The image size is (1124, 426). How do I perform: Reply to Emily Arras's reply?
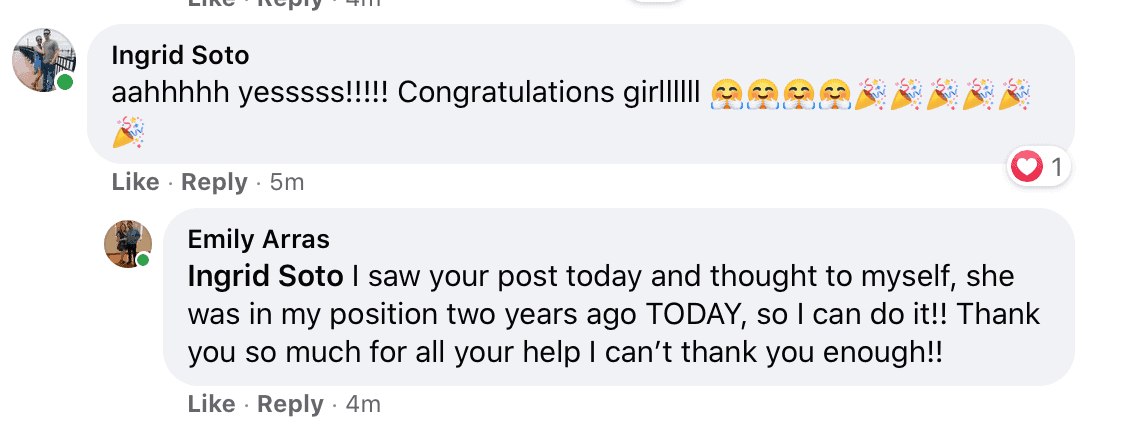(x=290, y=404)
